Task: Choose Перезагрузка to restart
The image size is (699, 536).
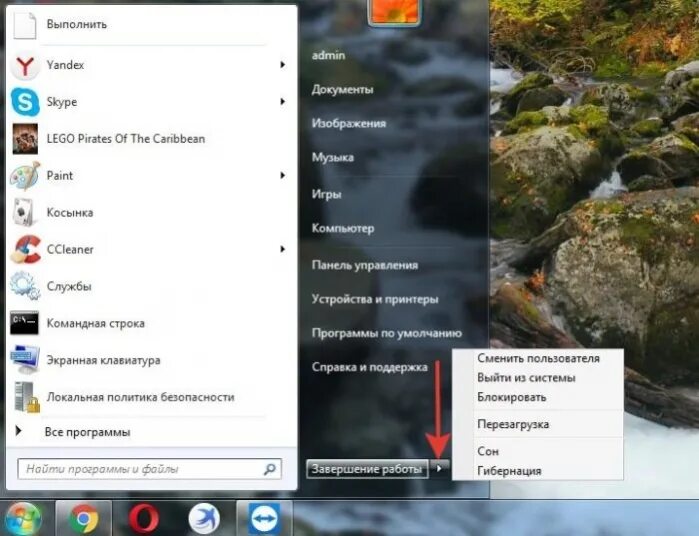Action: pyautogui.click(x=513, y=424)
